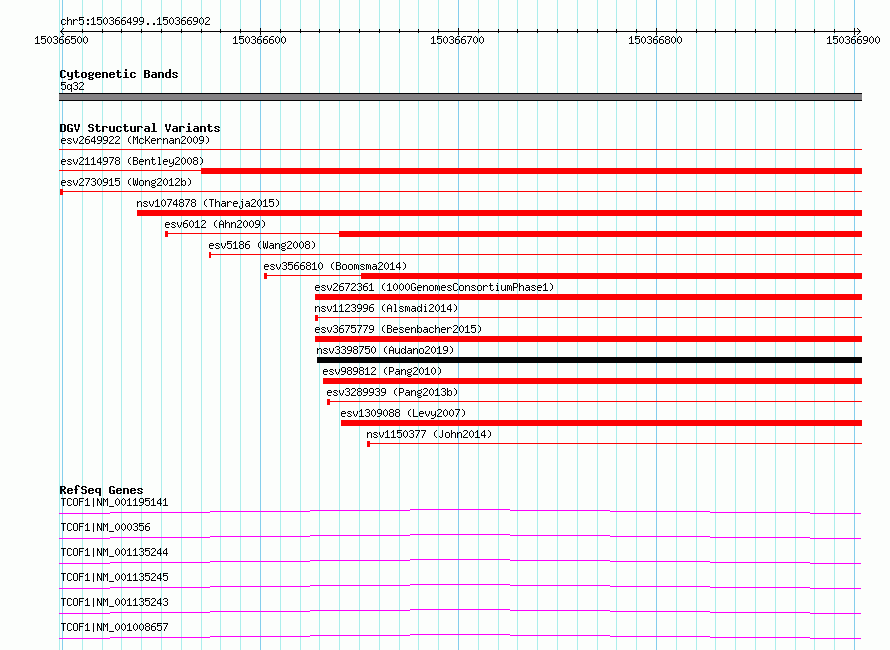Image resolution: width=890 pixels, height=650 pixels.
Task: Click TCOF1|NM_001008657 transcript
Action: point(114,627)
